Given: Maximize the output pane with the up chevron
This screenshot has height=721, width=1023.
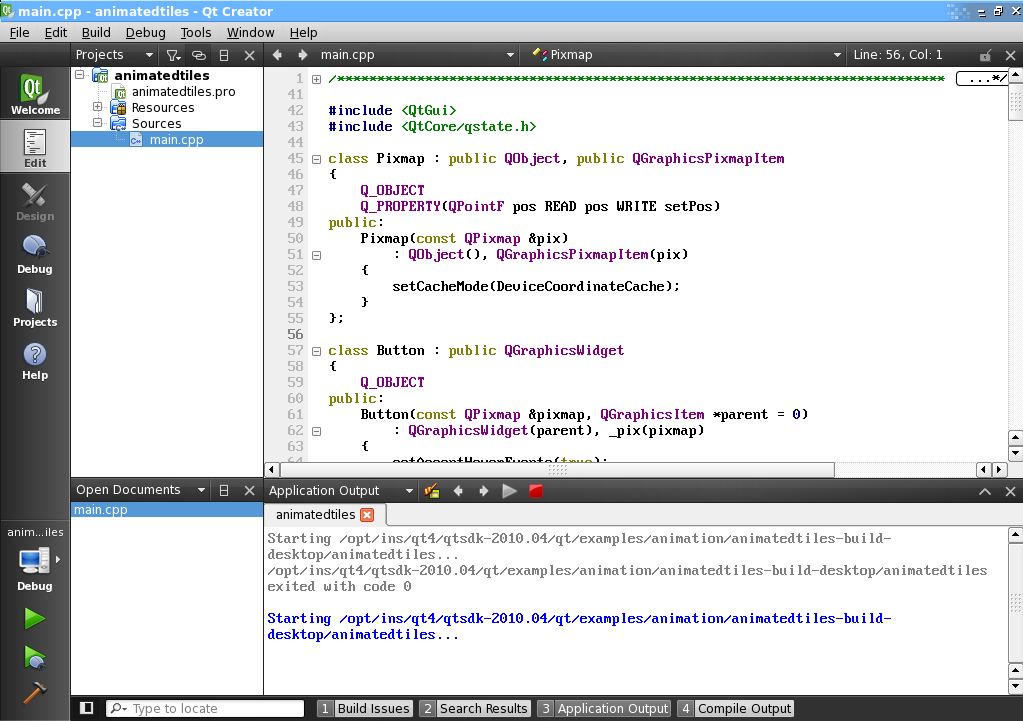Looking at the screenshot, I should 985,491.
